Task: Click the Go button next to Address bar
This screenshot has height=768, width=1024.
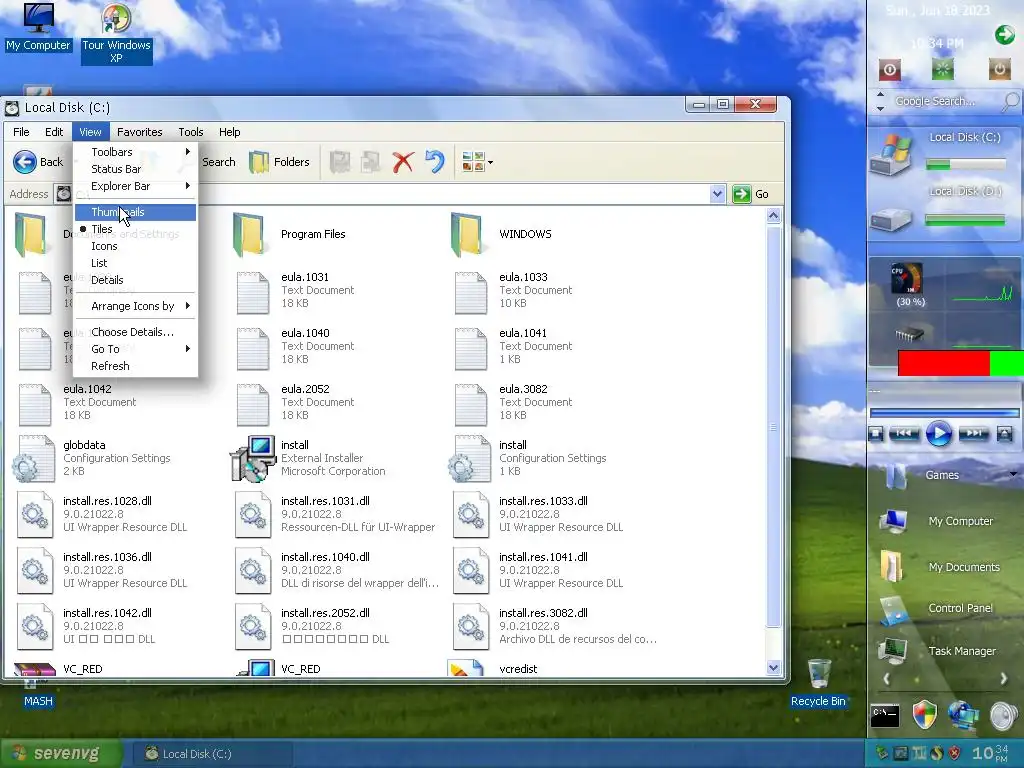Action: point(751,194)
